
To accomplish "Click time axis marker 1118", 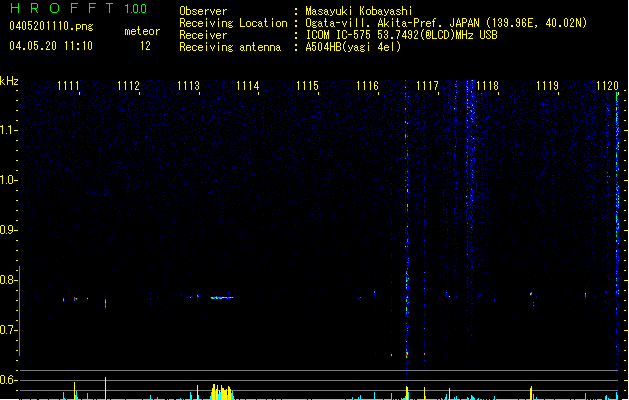I will [487, 86].
